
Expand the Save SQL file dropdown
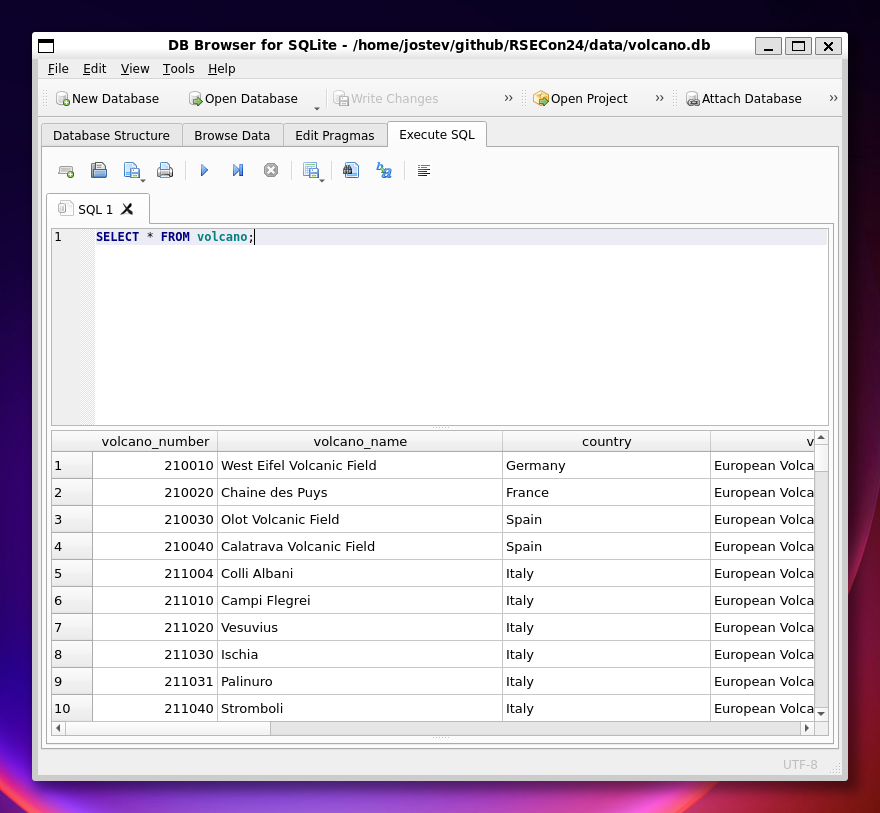143,181
